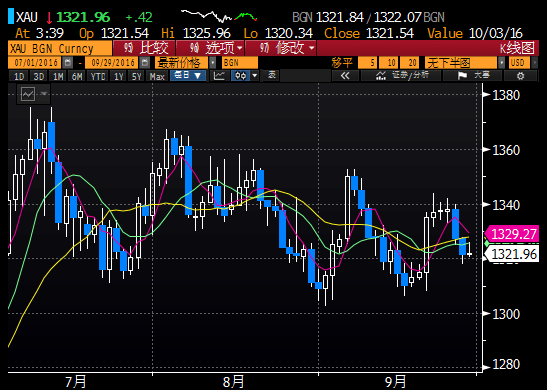Open chart settings gear icon
Viewport: 547px width, 390px height.
520,76
